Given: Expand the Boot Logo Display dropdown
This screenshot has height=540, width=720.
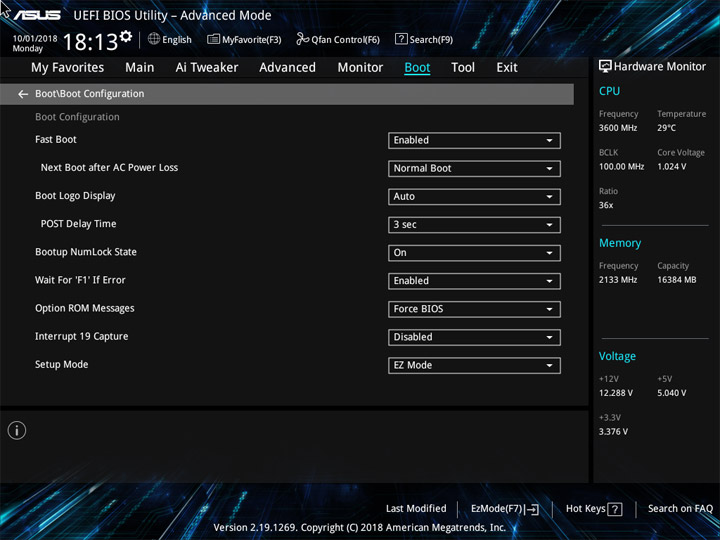Looking at the screenshot, I should pyautogui.click(x=474, y=197).
